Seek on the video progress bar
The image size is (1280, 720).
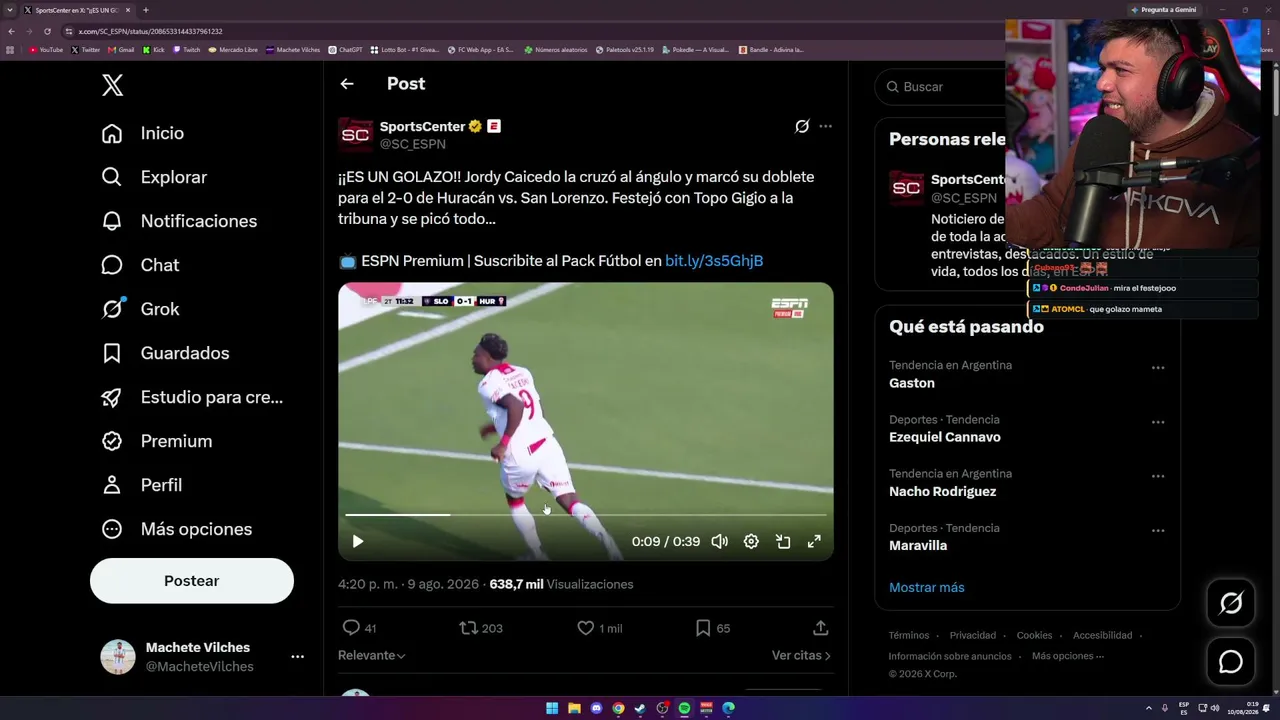tap(586, 515)
